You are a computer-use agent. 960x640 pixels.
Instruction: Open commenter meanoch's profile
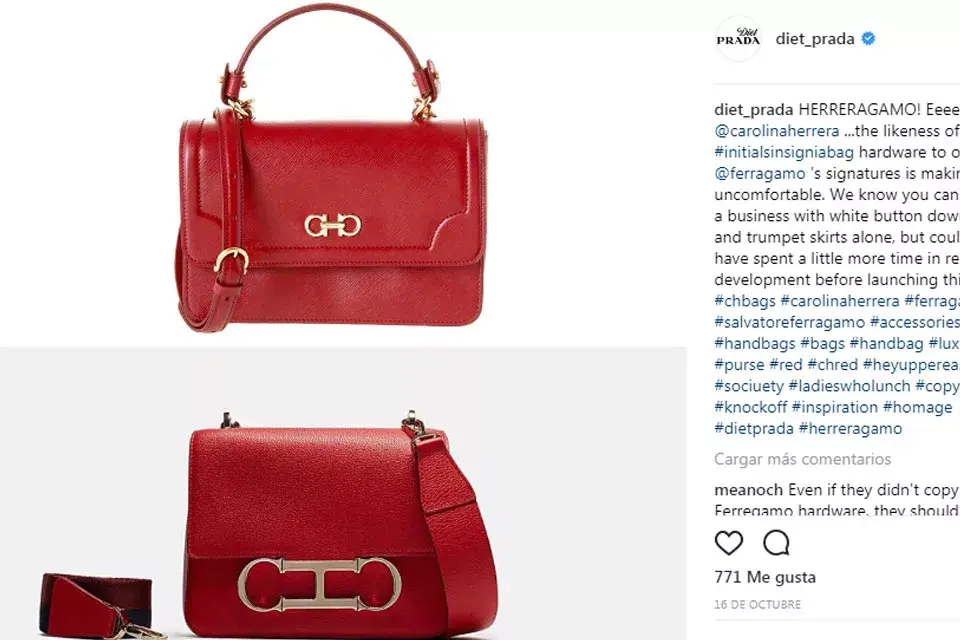748,490
